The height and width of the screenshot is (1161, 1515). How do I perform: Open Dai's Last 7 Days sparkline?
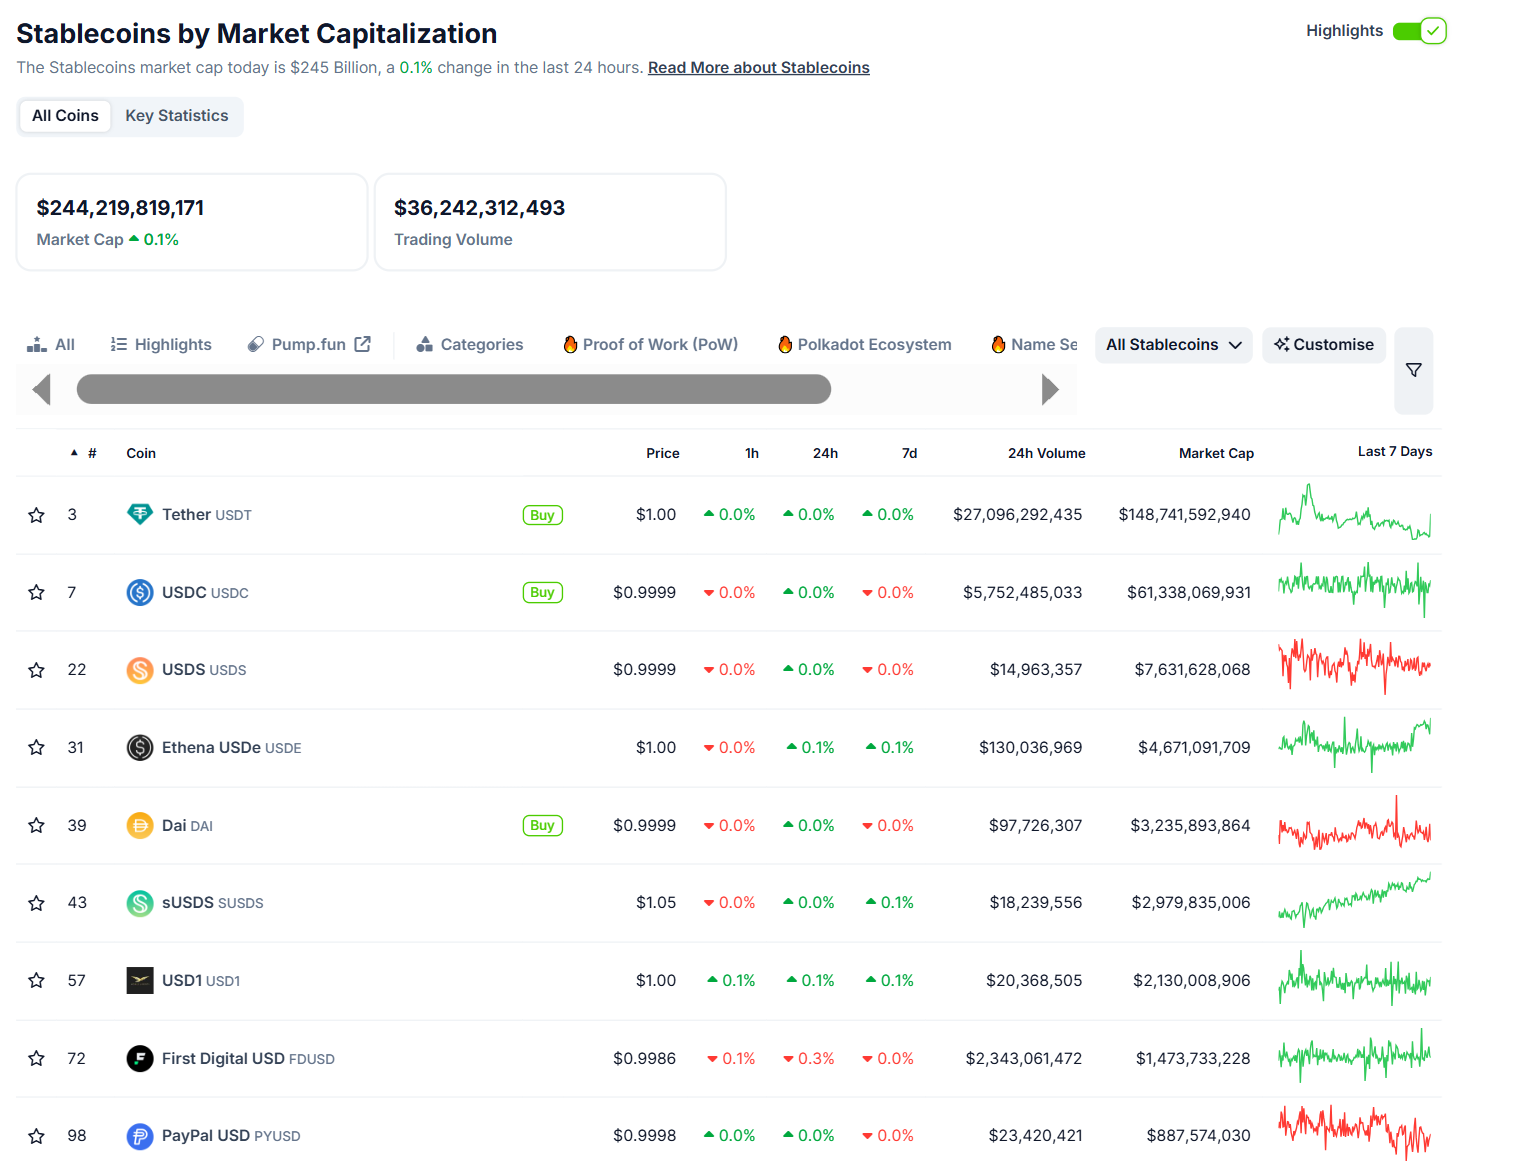pyautogui.click(x=1355, y=825)
